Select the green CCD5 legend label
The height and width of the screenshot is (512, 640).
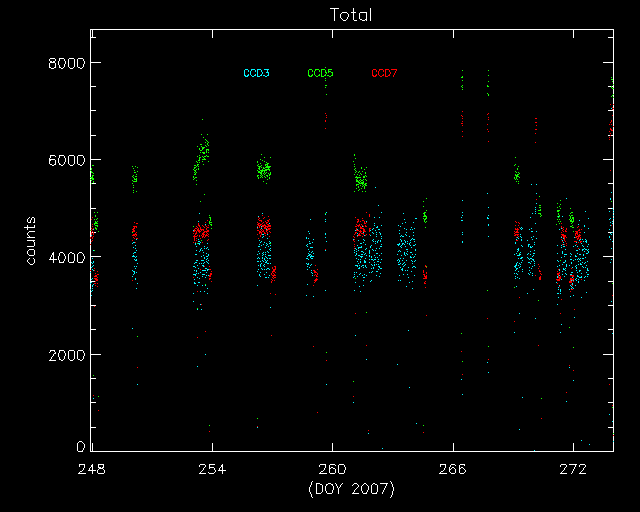click(320, 73)
